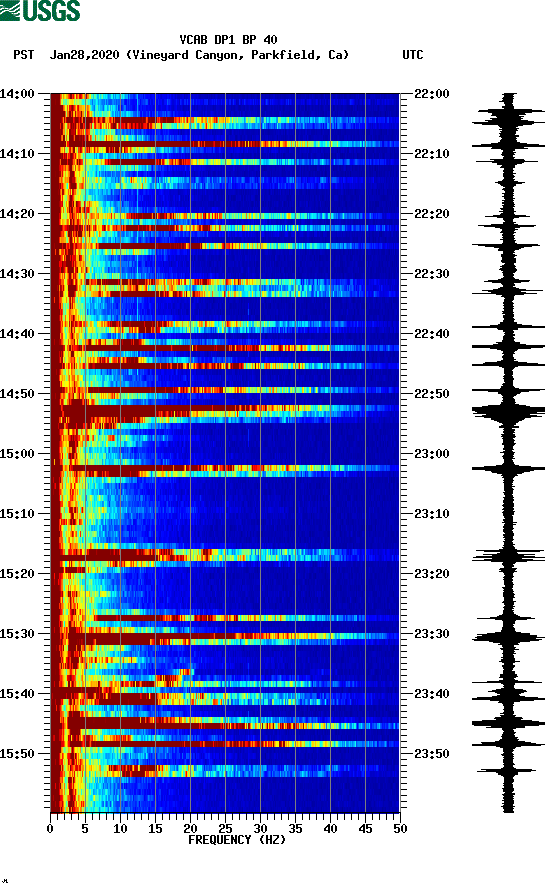
Task: Click the 15:20 PST time label
Action: tap(17, 574)
